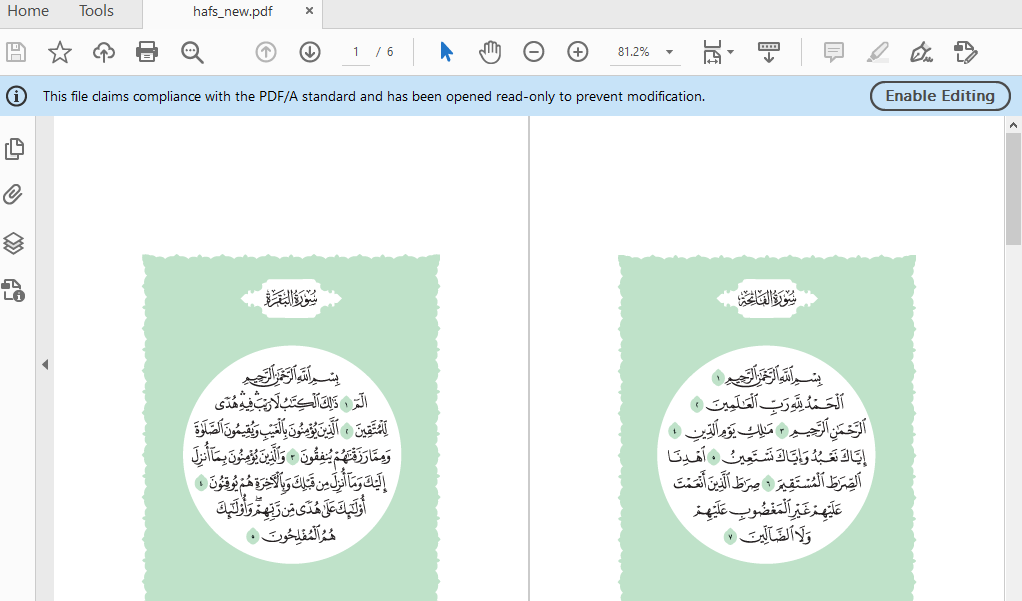1022x601 pixels.
Task: Select the highlight text tool
Action: [x=878, y=52]
